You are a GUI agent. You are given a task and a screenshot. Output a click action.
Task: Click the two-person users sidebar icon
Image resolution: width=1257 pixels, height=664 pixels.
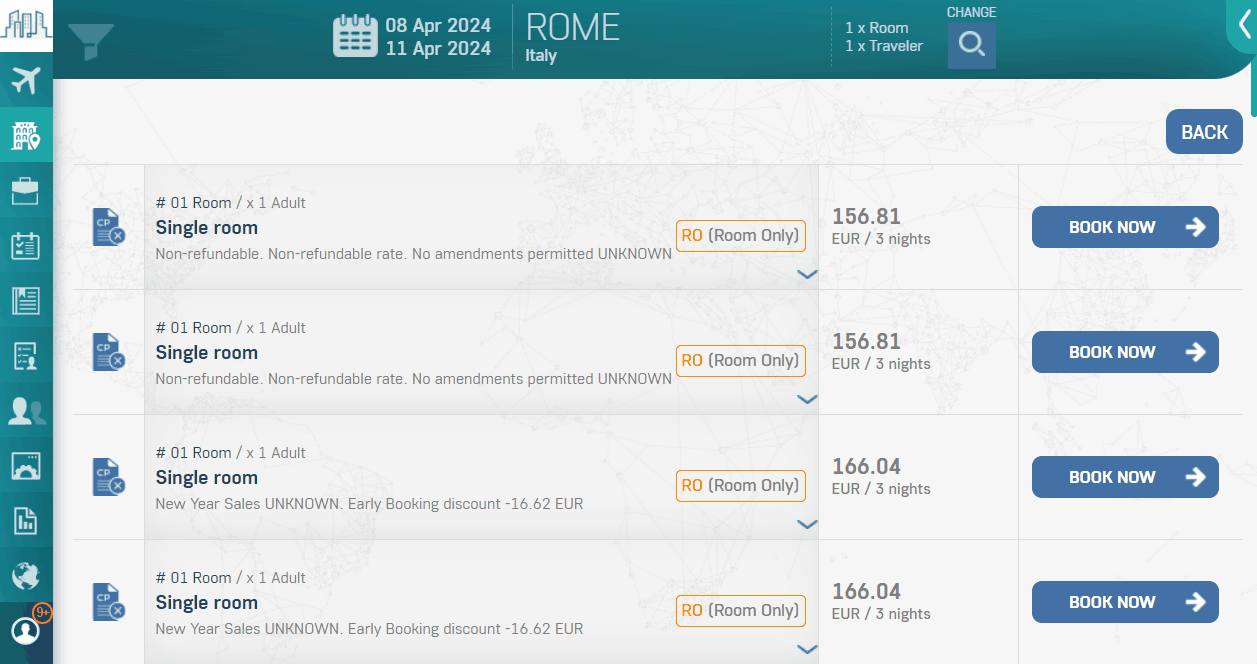pos(25,411)
